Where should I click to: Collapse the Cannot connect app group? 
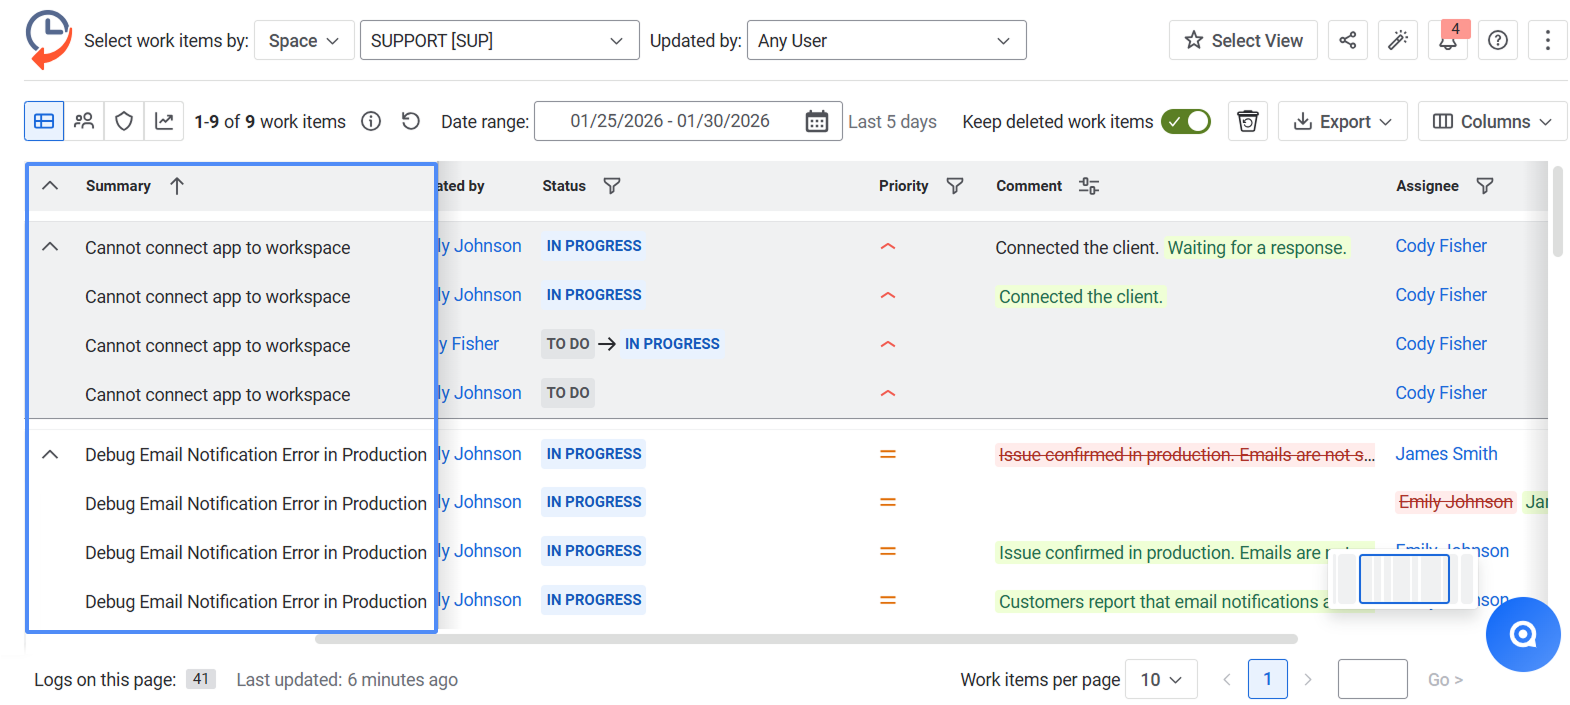coord(50,247)
